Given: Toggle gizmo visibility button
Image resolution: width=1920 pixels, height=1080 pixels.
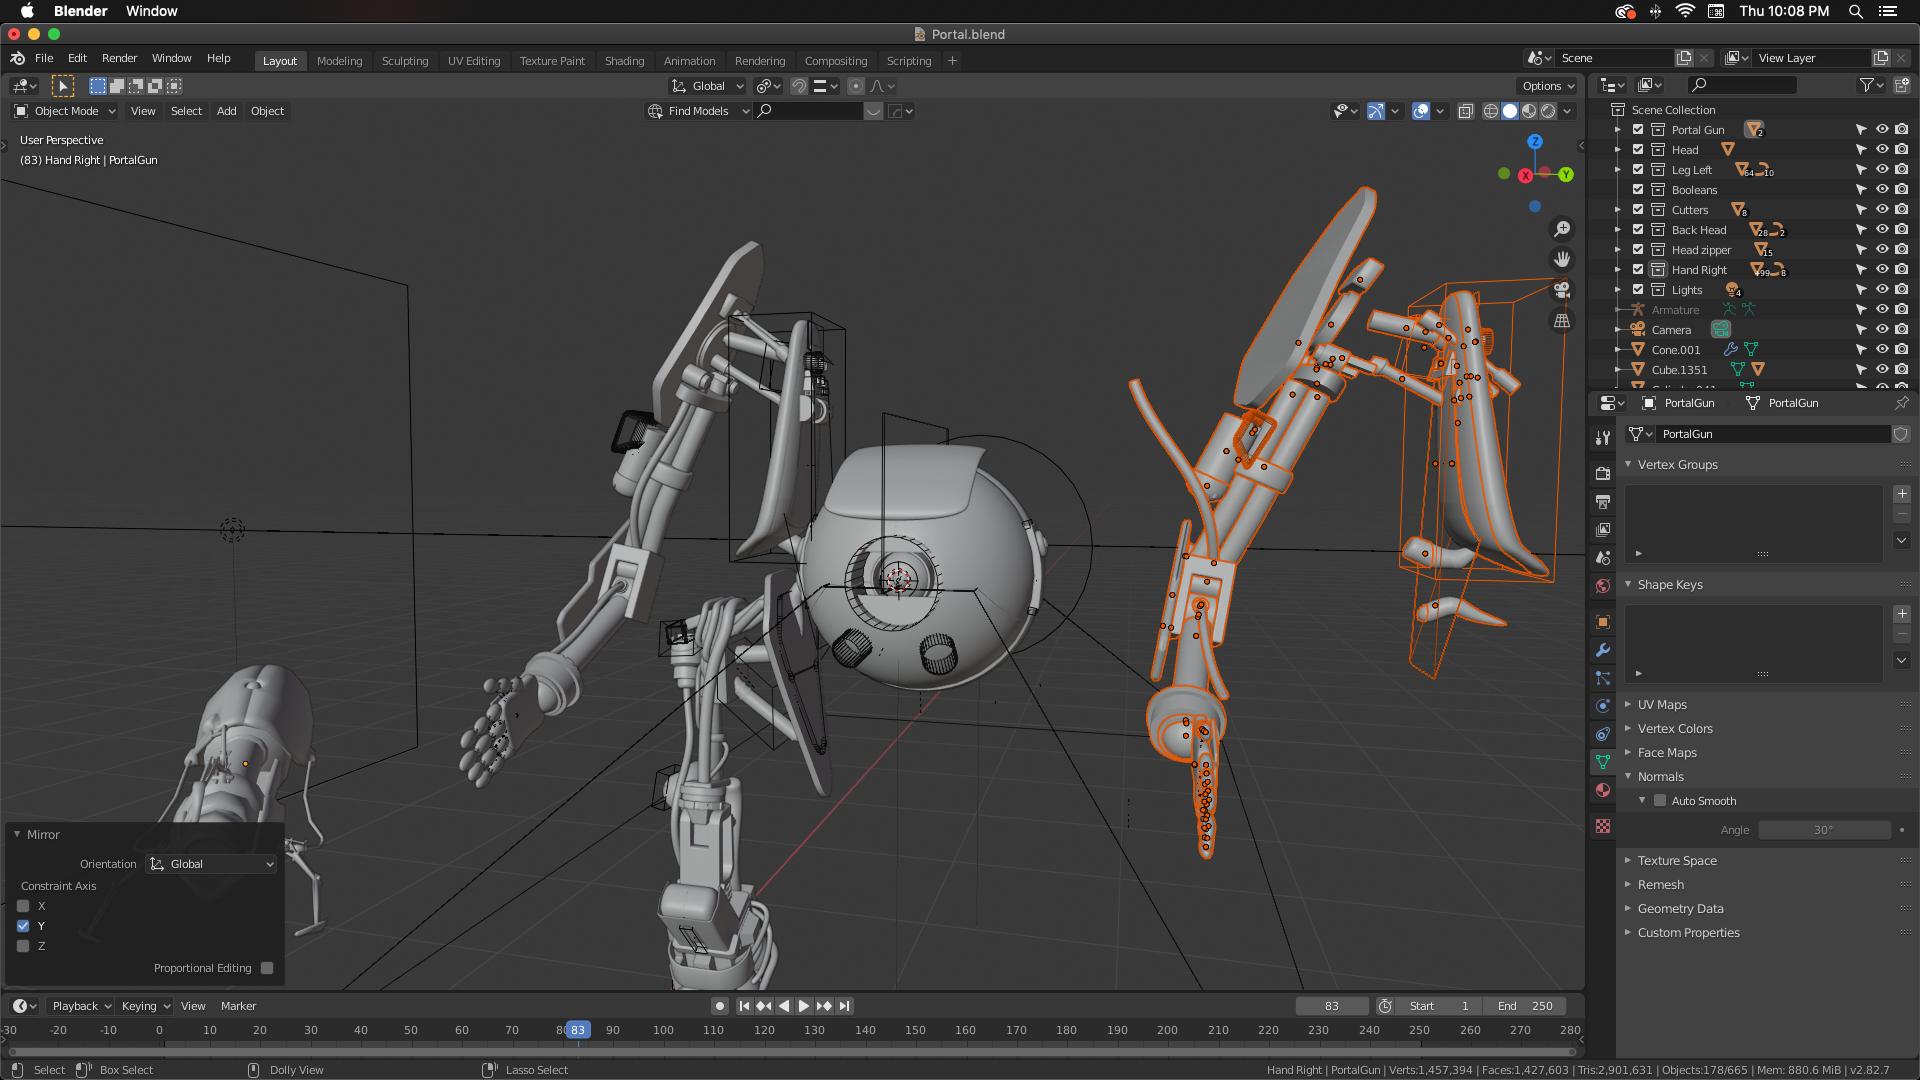Looking at the screenshot, I should click(x=1376, y=111).
